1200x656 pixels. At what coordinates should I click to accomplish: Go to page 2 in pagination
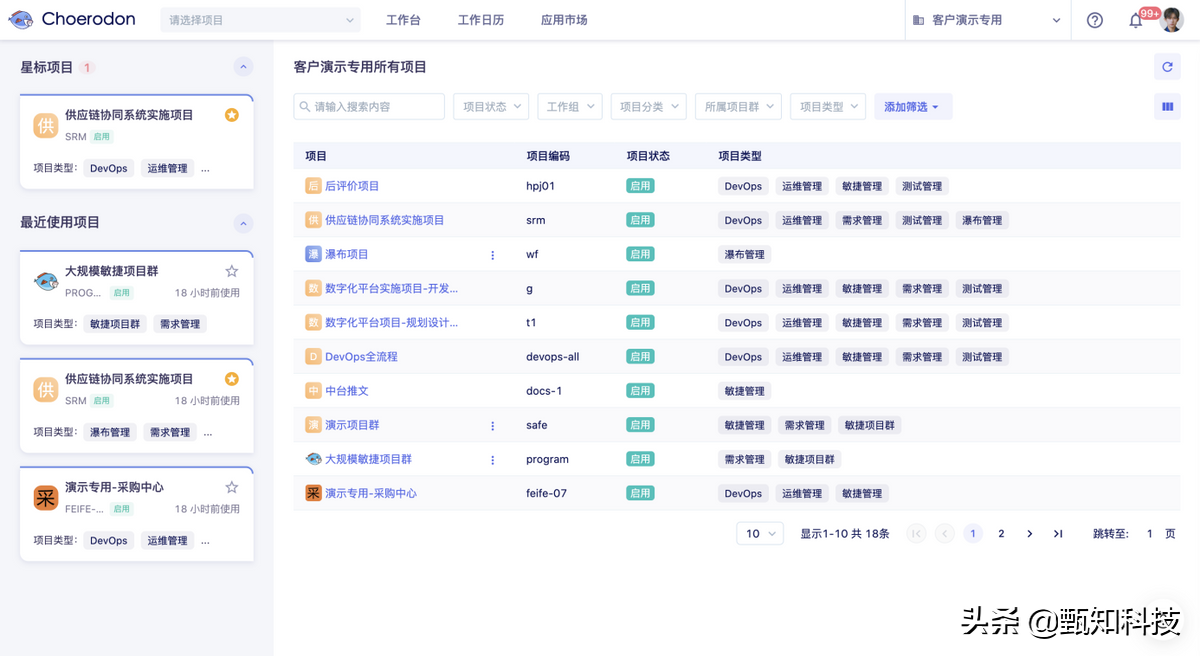click(x=1001, y=533)
